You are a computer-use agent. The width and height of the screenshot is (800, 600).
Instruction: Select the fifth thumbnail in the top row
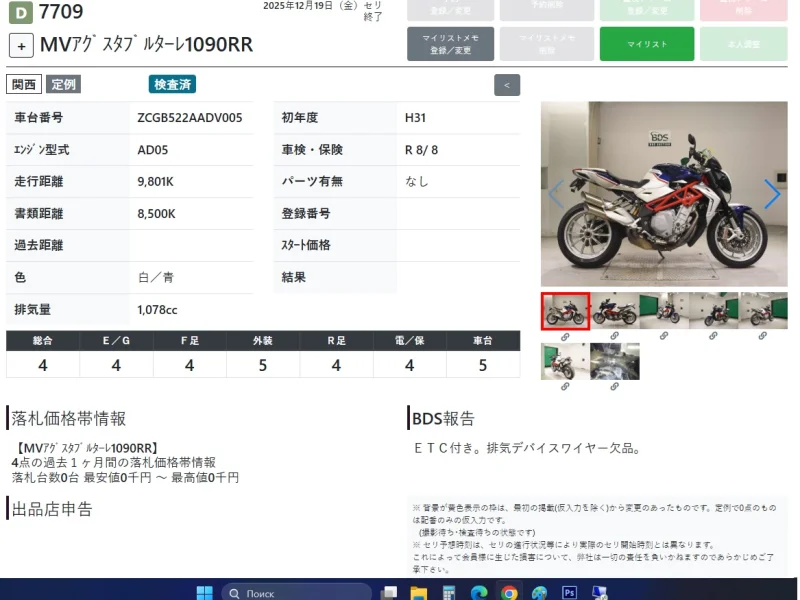(x=763, y=310)
